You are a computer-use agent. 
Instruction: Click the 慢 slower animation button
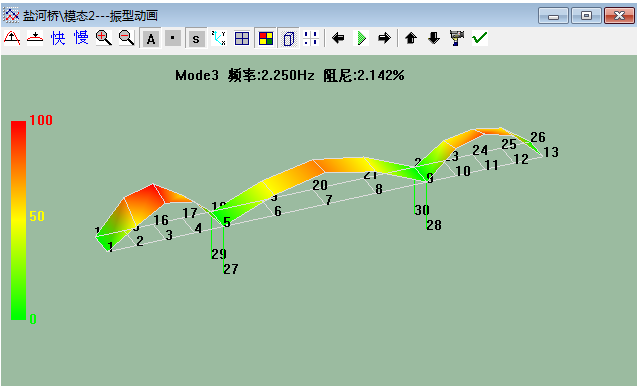coord(81,38)
